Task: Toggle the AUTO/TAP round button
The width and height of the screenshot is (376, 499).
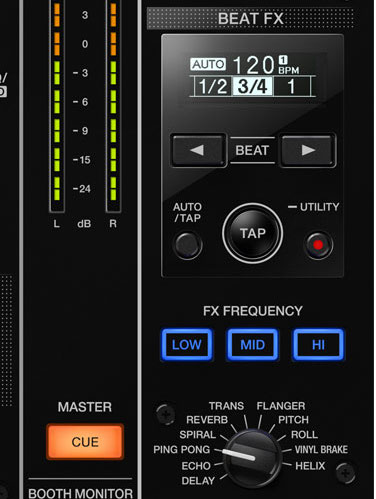Action: (x=188, y=245)
